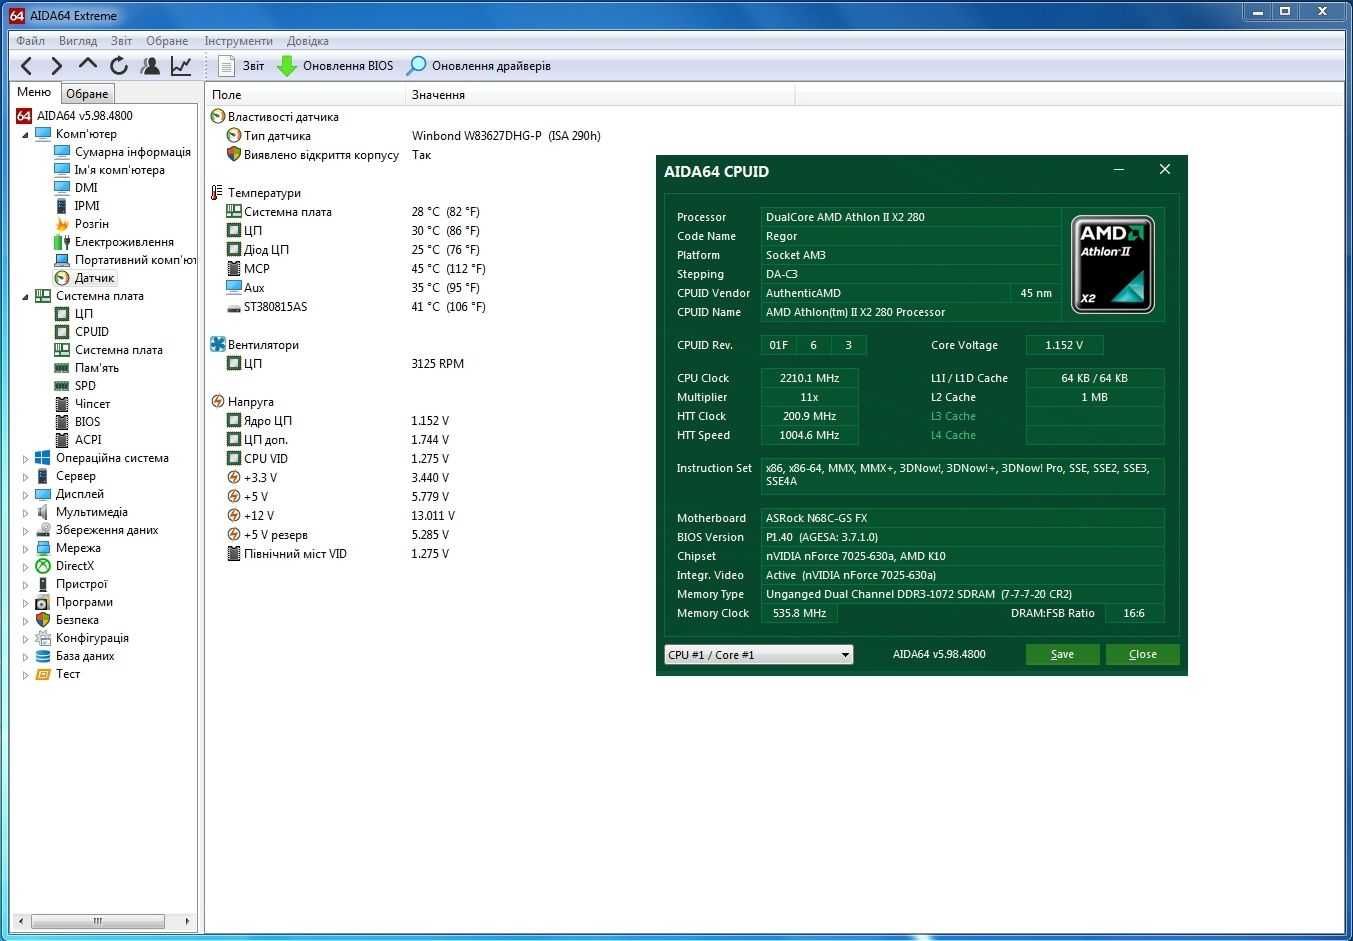Image resolution: width=1353 pixels, height=941 pixels.
Task: Collapse the Комп'ютер tree branch
Action: [x=25, y=134]
